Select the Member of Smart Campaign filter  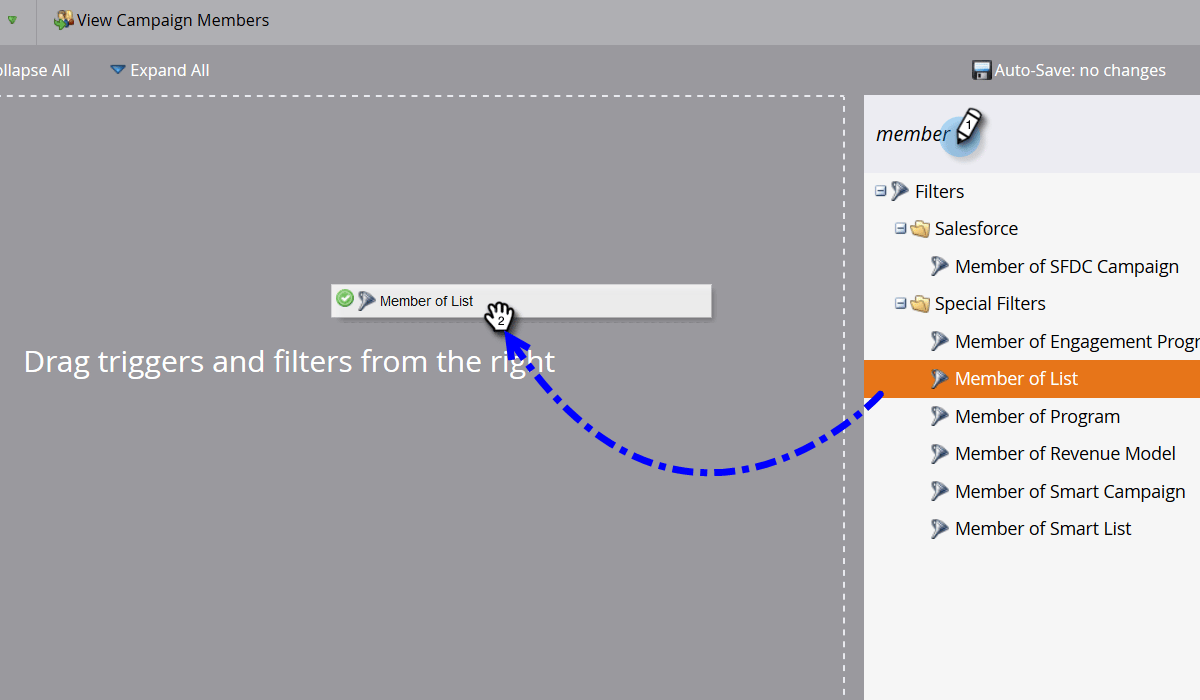click(x=1070, y=491)
